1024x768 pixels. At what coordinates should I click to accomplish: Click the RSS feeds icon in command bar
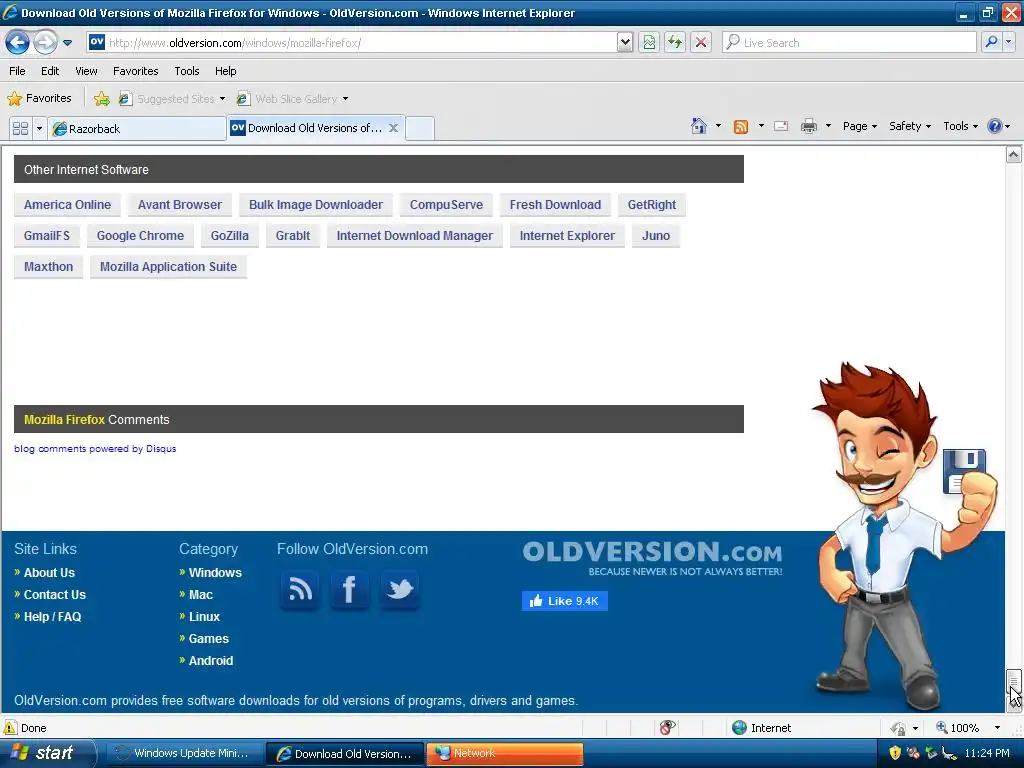point(741,127)
